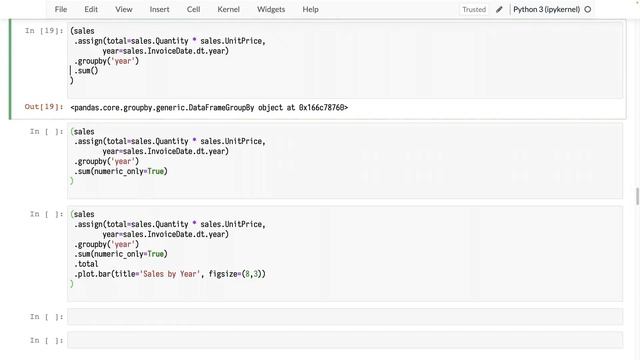This screenshot has height=360, width=640.
Task: Open the Help menu
Action: pos(310,9)
